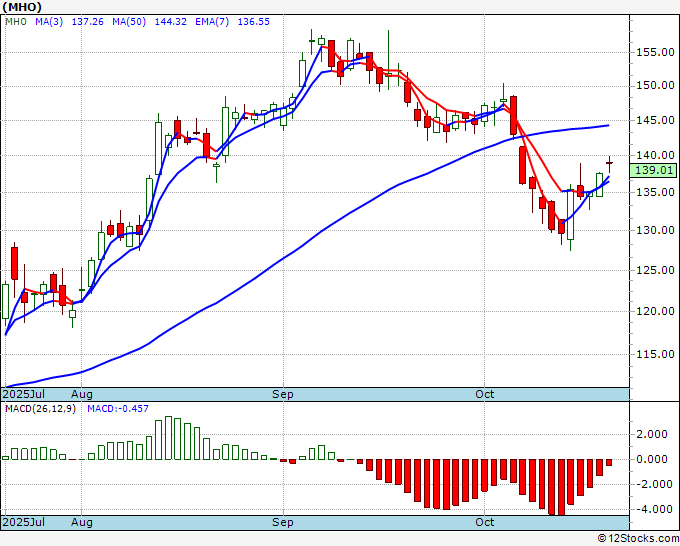Viewport: 680px width, 546px height.
Task: Select the MHO ticker label in legend
Action: (x=16, y=22)
